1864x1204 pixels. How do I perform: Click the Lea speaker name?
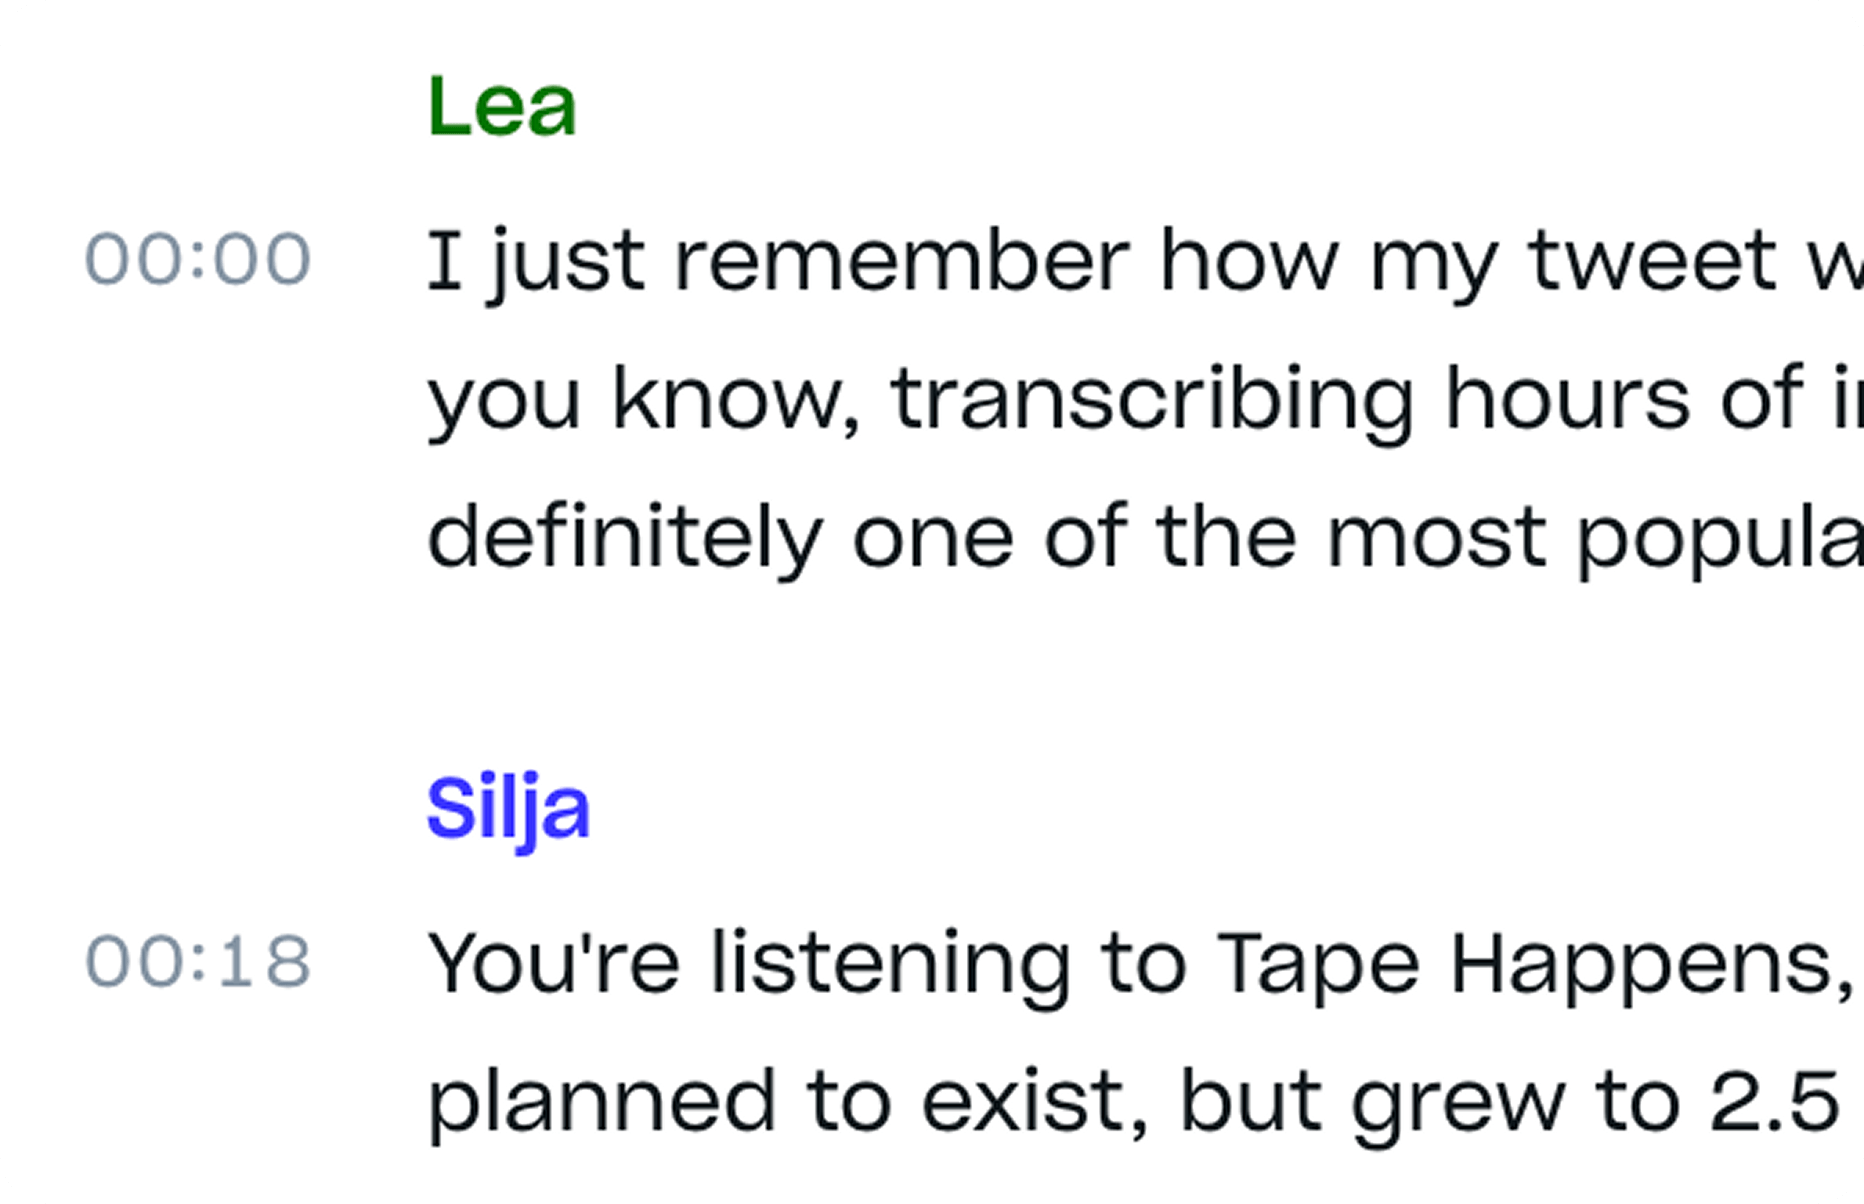tap(502, 106)
